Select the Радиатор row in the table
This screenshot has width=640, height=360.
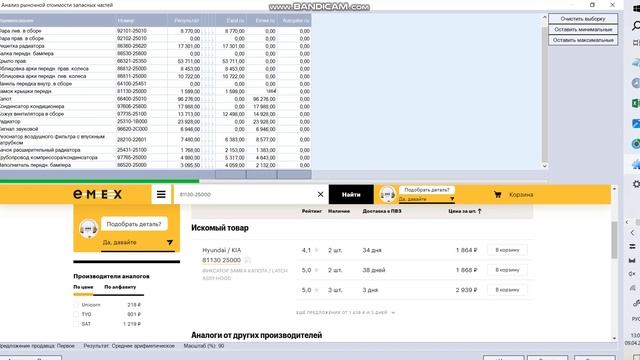pyautogui.click(x=155, y=121)
